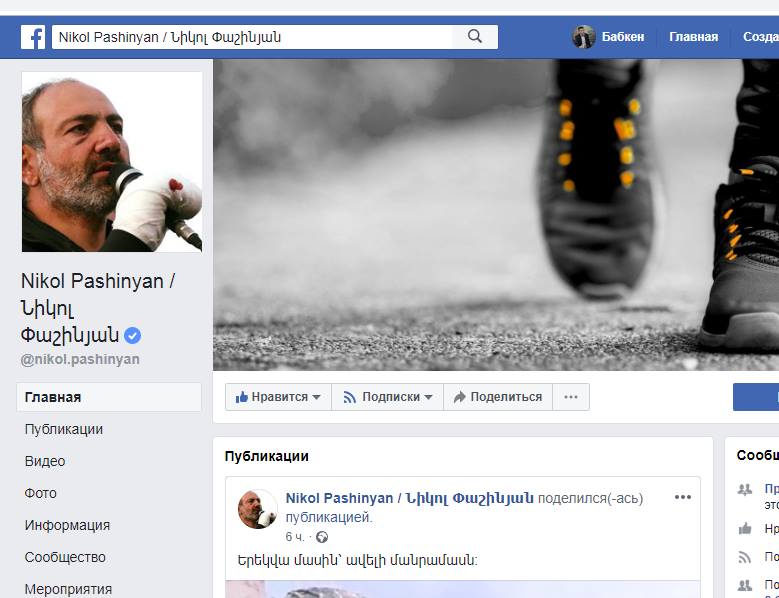The image size is (779, 598).
Task: Click the Armenian post text line
Action: coord(358,561)
